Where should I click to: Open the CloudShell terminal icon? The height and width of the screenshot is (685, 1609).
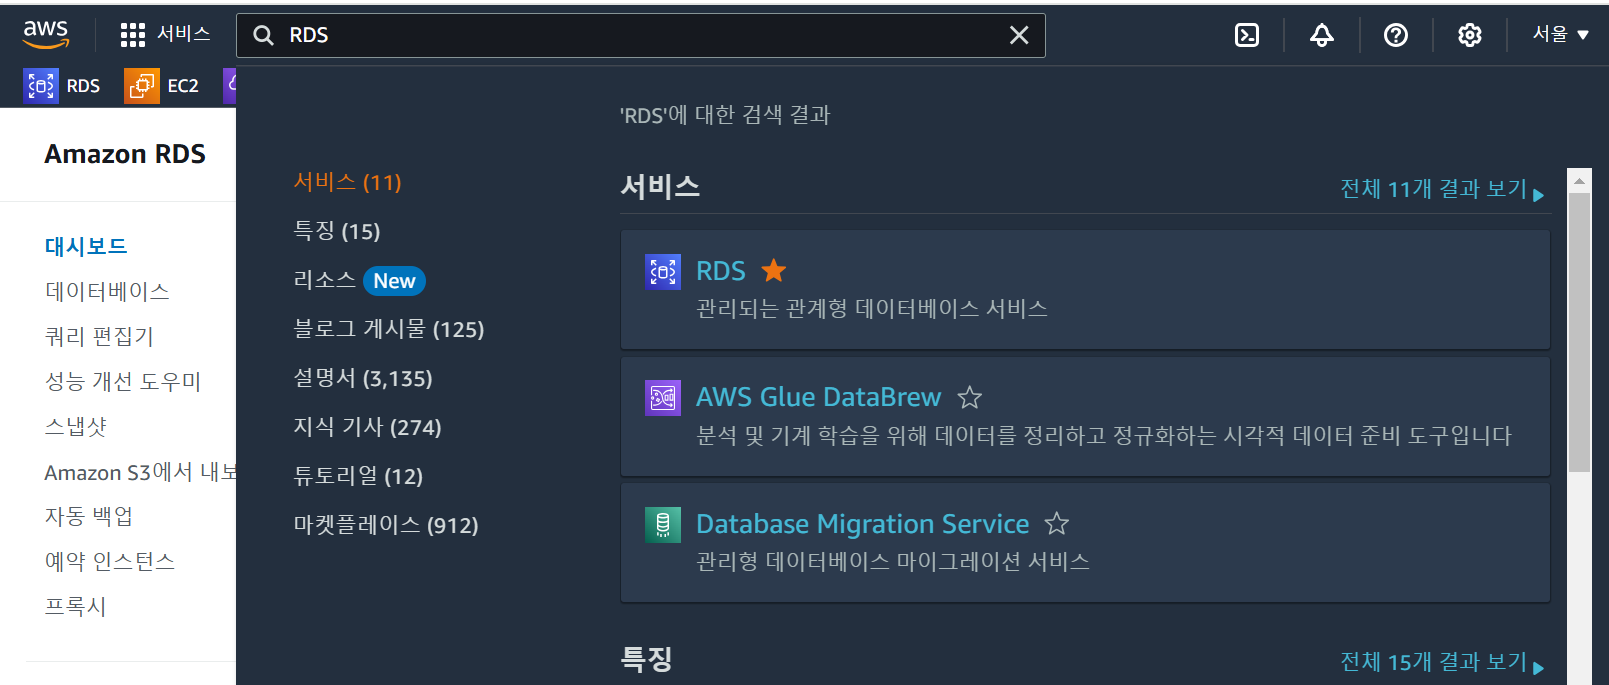click(1247, 35)
